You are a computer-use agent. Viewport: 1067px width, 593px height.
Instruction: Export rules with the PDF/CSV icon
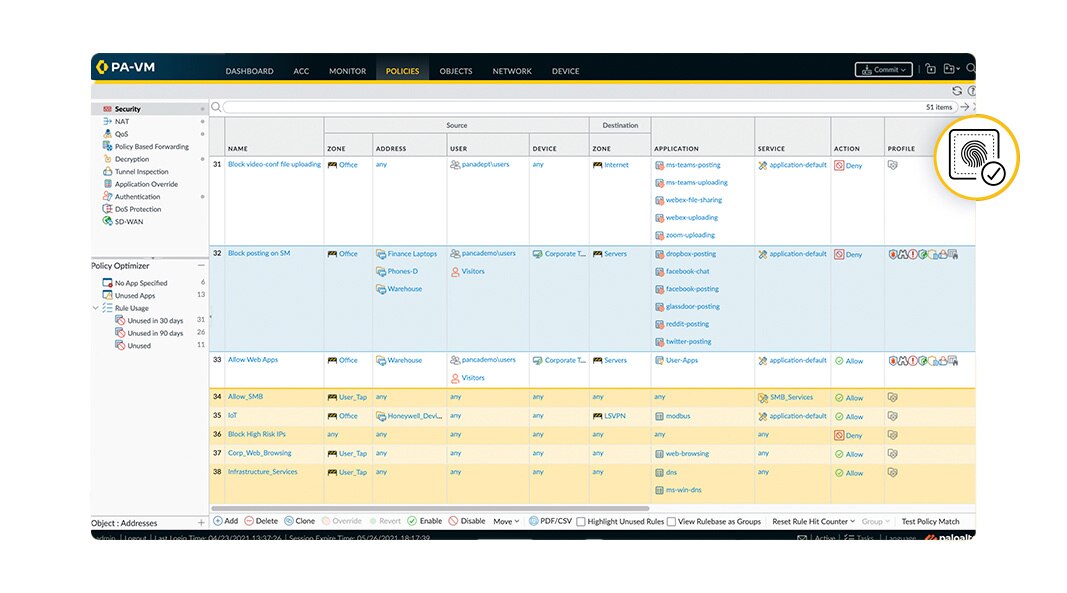[533, 521]
